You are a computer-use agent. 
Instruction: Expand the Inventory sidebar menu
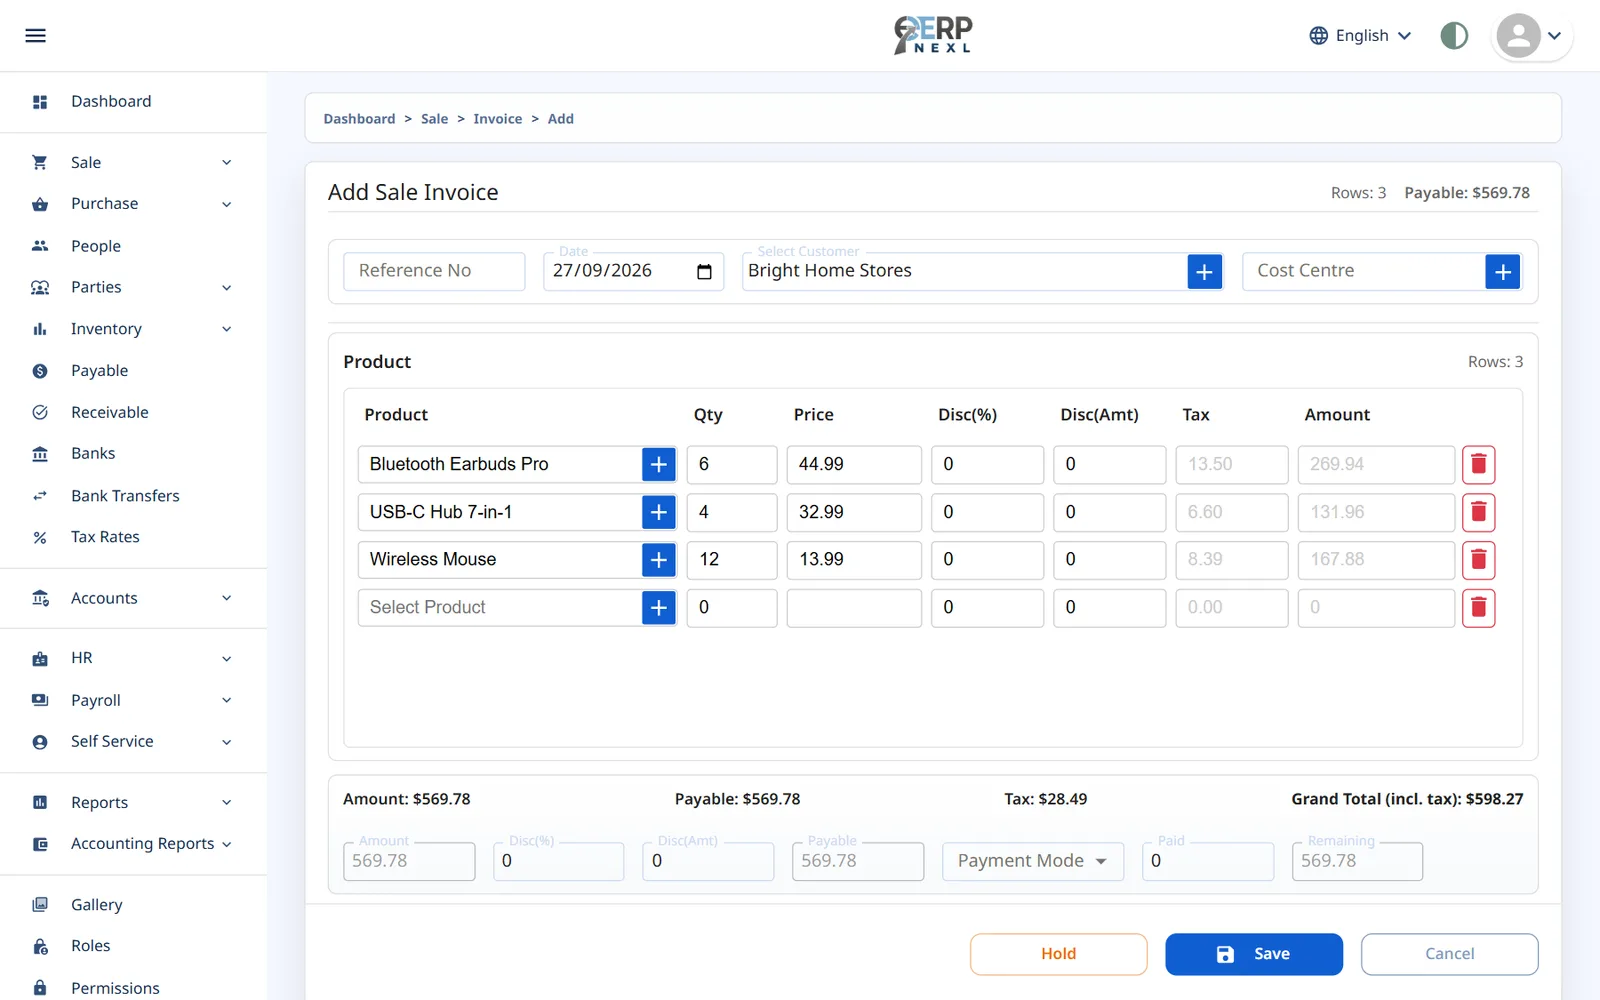coord(133,329)
